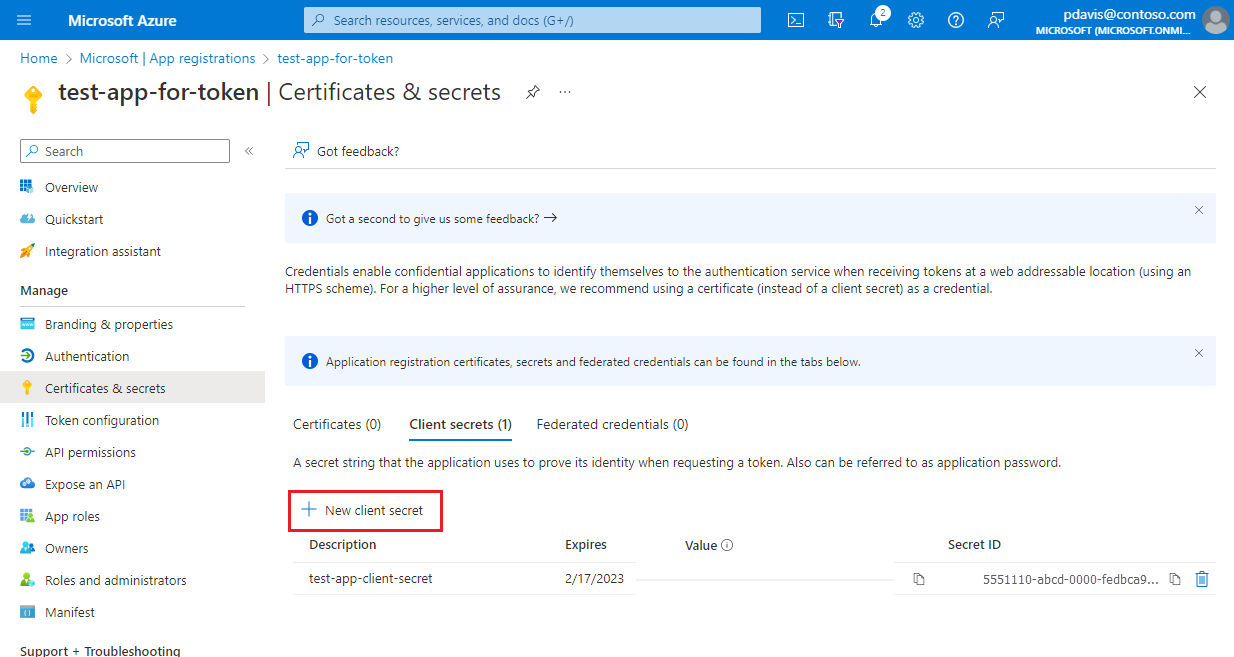Open portal settings gear
Viewport: 1234px width, 657px height.
(916, 20)
